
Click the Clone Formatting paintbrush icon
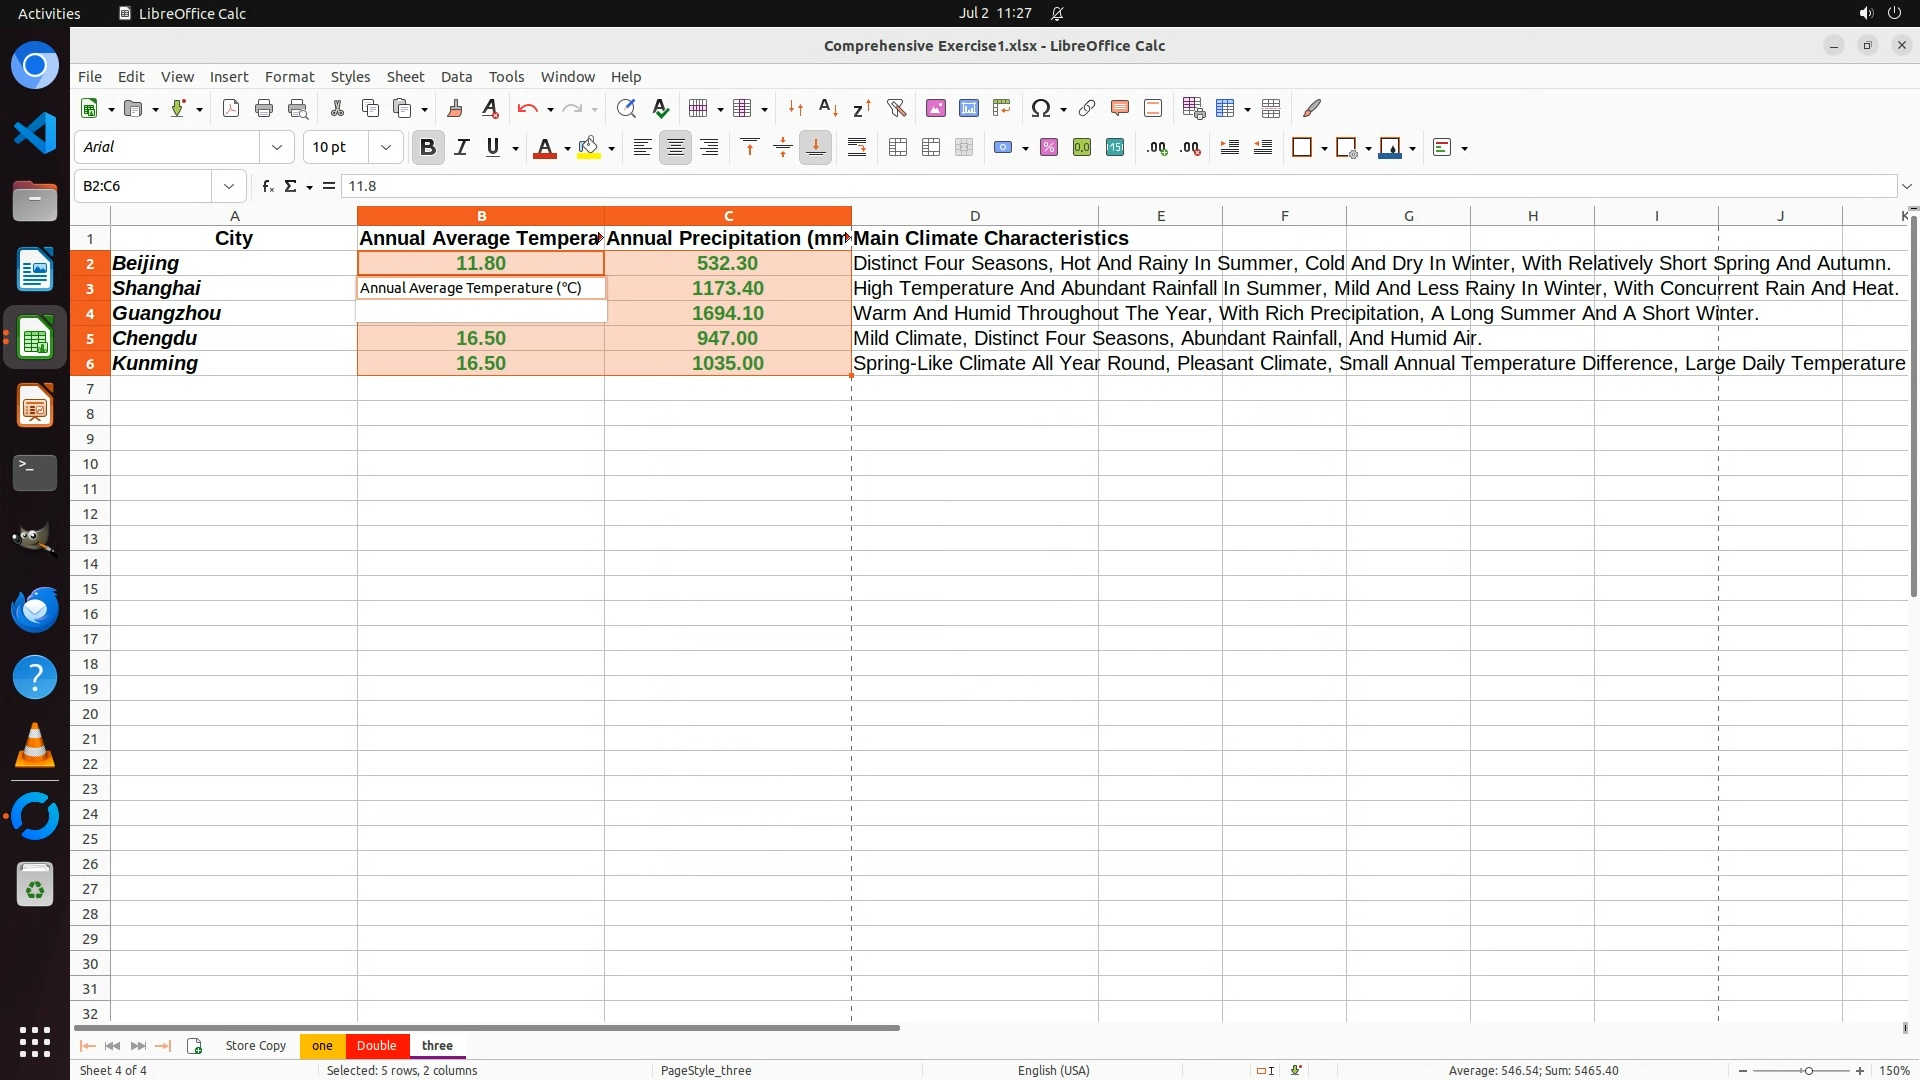coord(455,108)
